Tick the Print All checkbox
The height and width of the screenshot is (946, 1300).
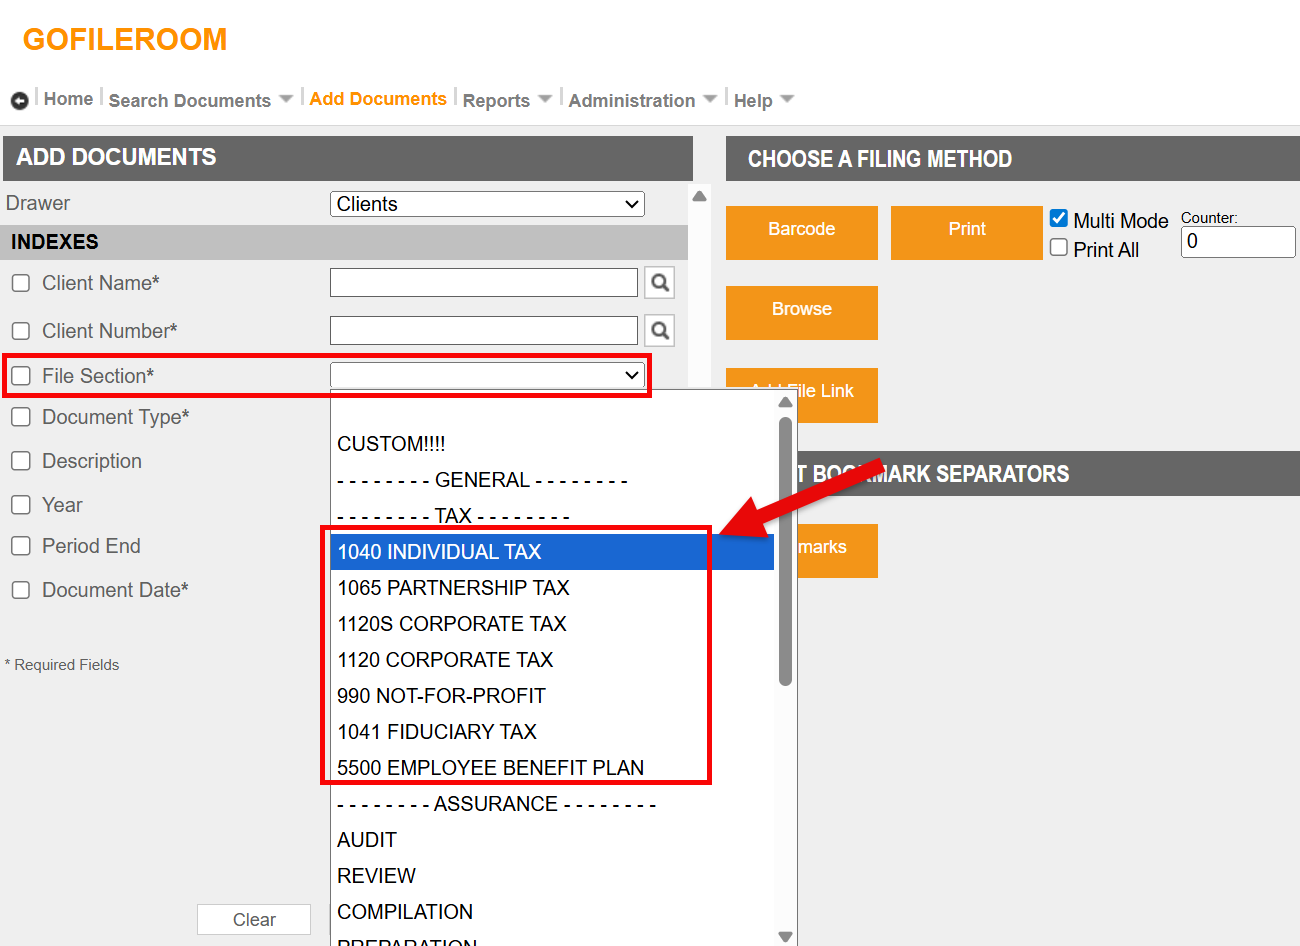click(x=1059, y=248)
